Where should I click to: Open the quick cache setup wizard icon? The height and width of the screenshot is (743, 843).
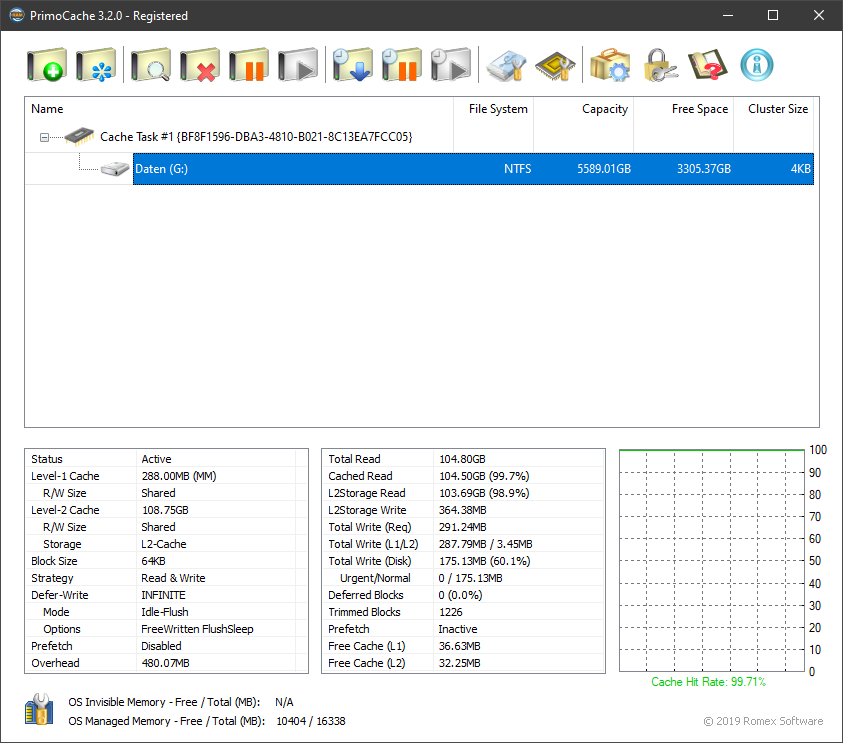tap(96, 65)
